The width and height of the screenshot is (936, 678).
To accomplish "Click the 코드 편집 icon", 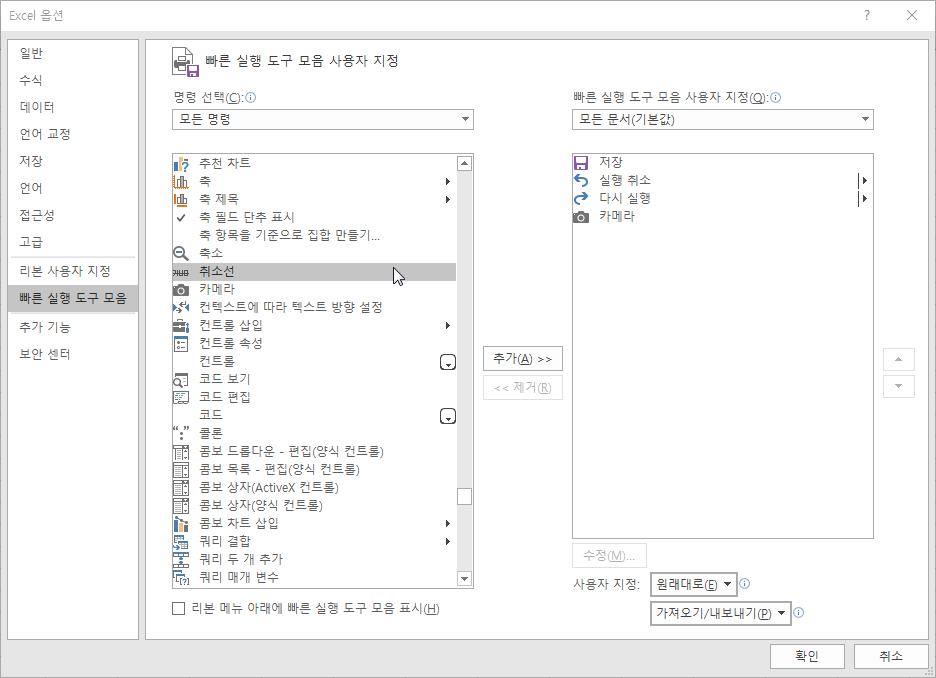I will coord(181,397).
